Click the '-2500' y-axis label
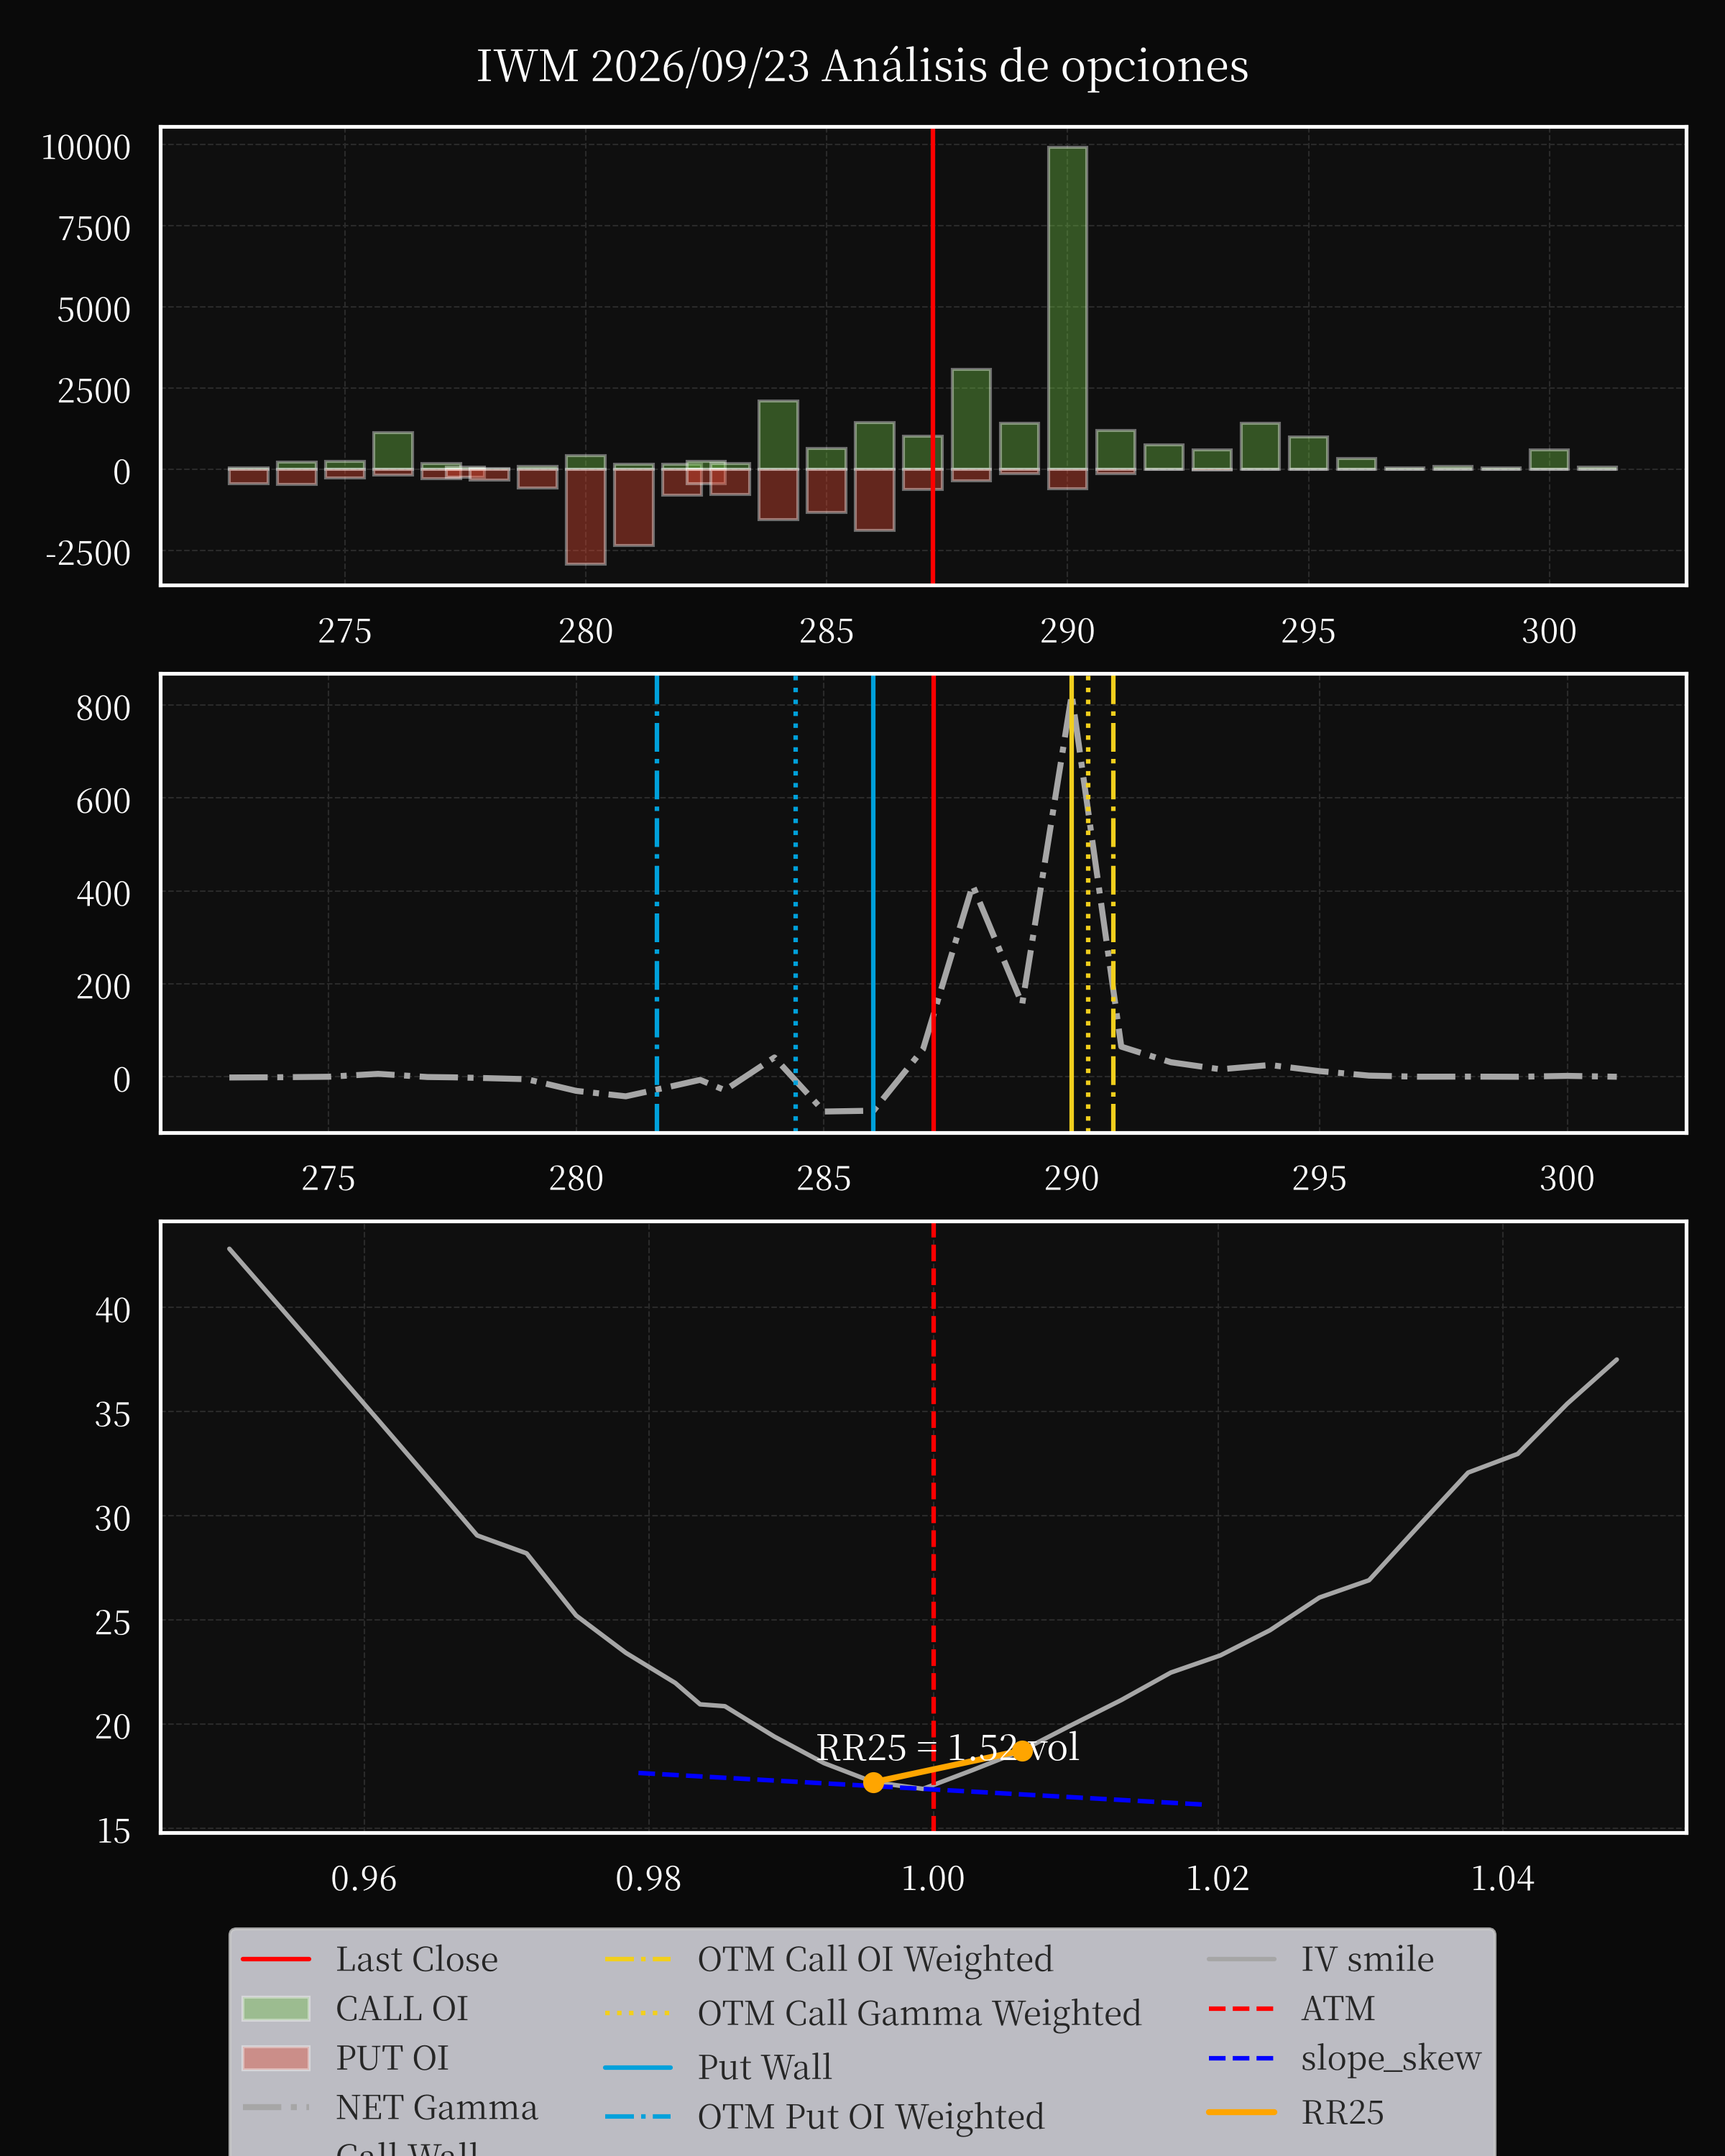1725x2156 pixels. click(88, 552)
